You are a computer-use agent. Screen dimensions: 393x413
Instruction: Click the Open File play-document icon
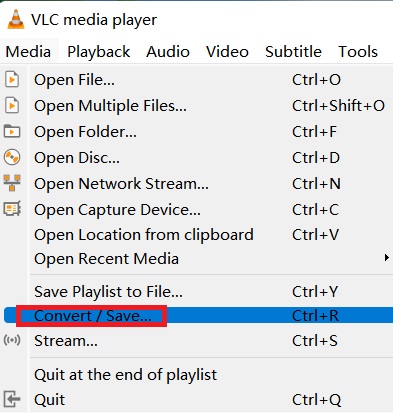pos(12,80)
